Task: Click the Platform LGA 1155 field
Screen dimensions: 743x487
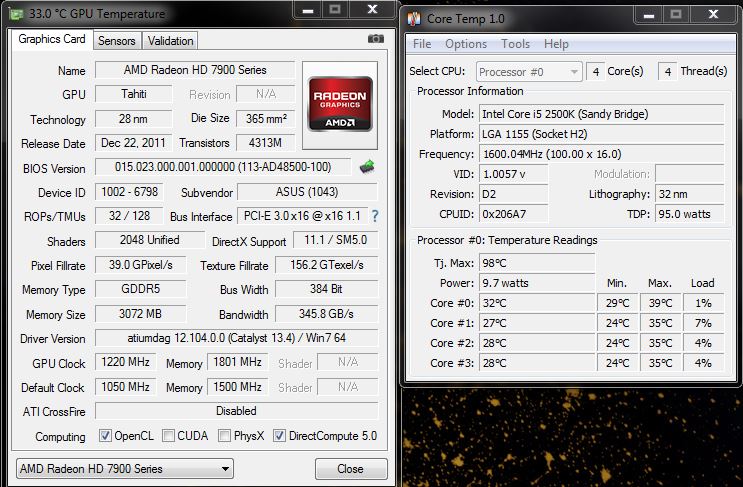Action: coord(602,134)
